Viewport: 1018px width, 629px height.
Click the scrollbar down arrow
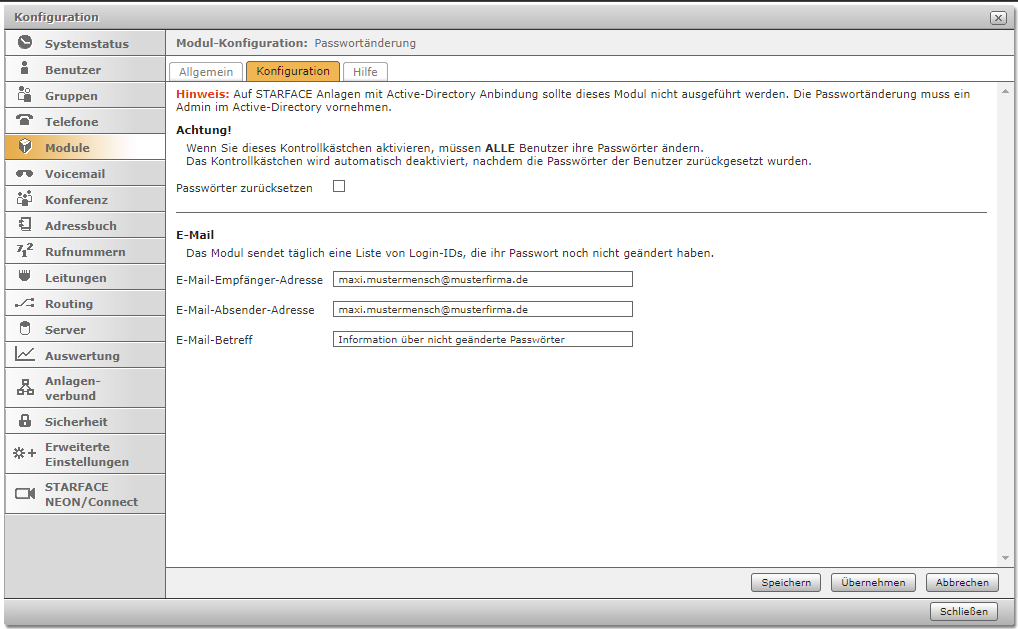[x=1005, y=558]
